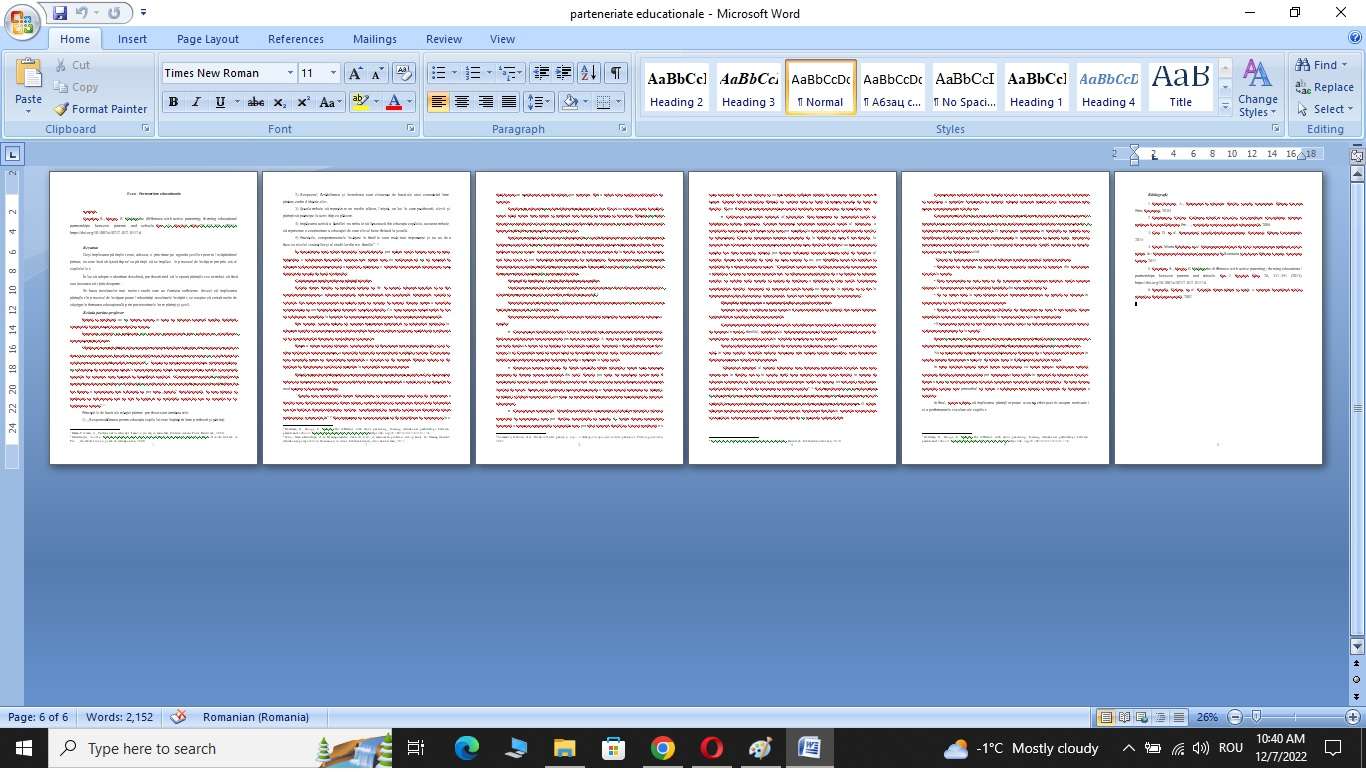Click the Sort icon in Paragraph group
1366x777 pixels.
[x=589, y=73]
